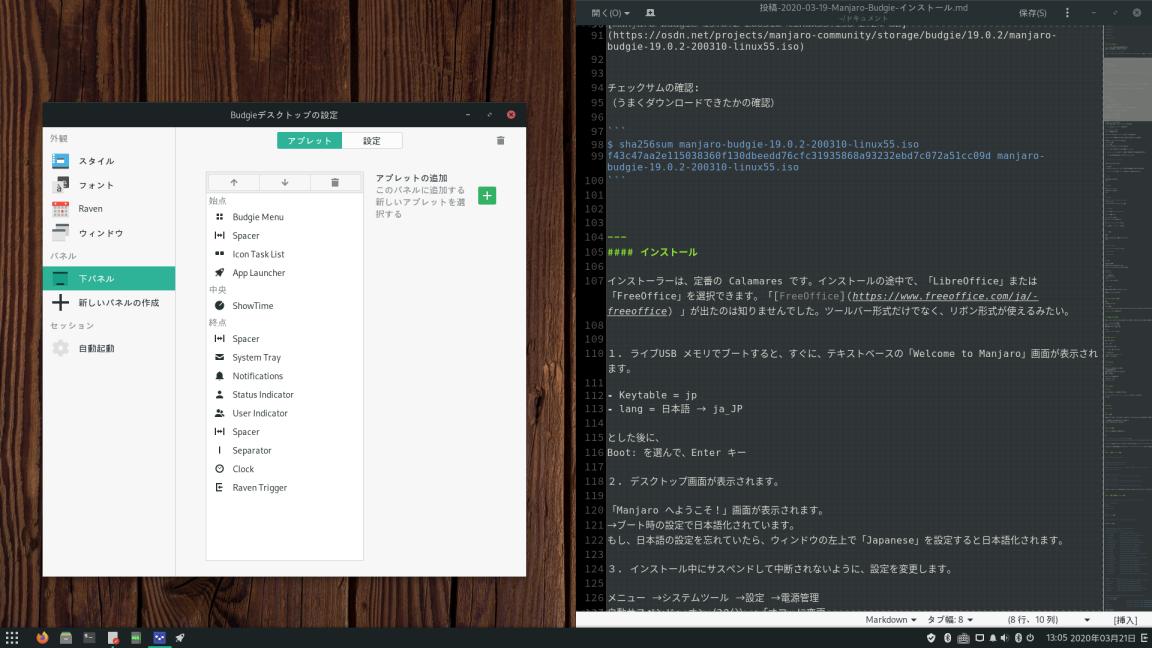
Task: Open フォント in the settings sidebar
Action: 109,185
